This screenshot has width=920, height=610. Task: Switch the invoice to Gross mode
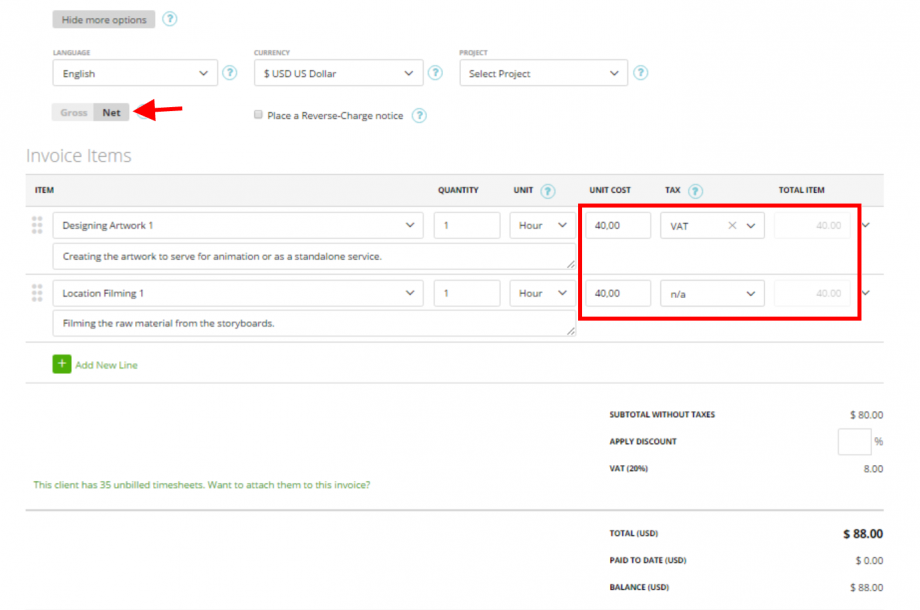[x=72, y=112]
